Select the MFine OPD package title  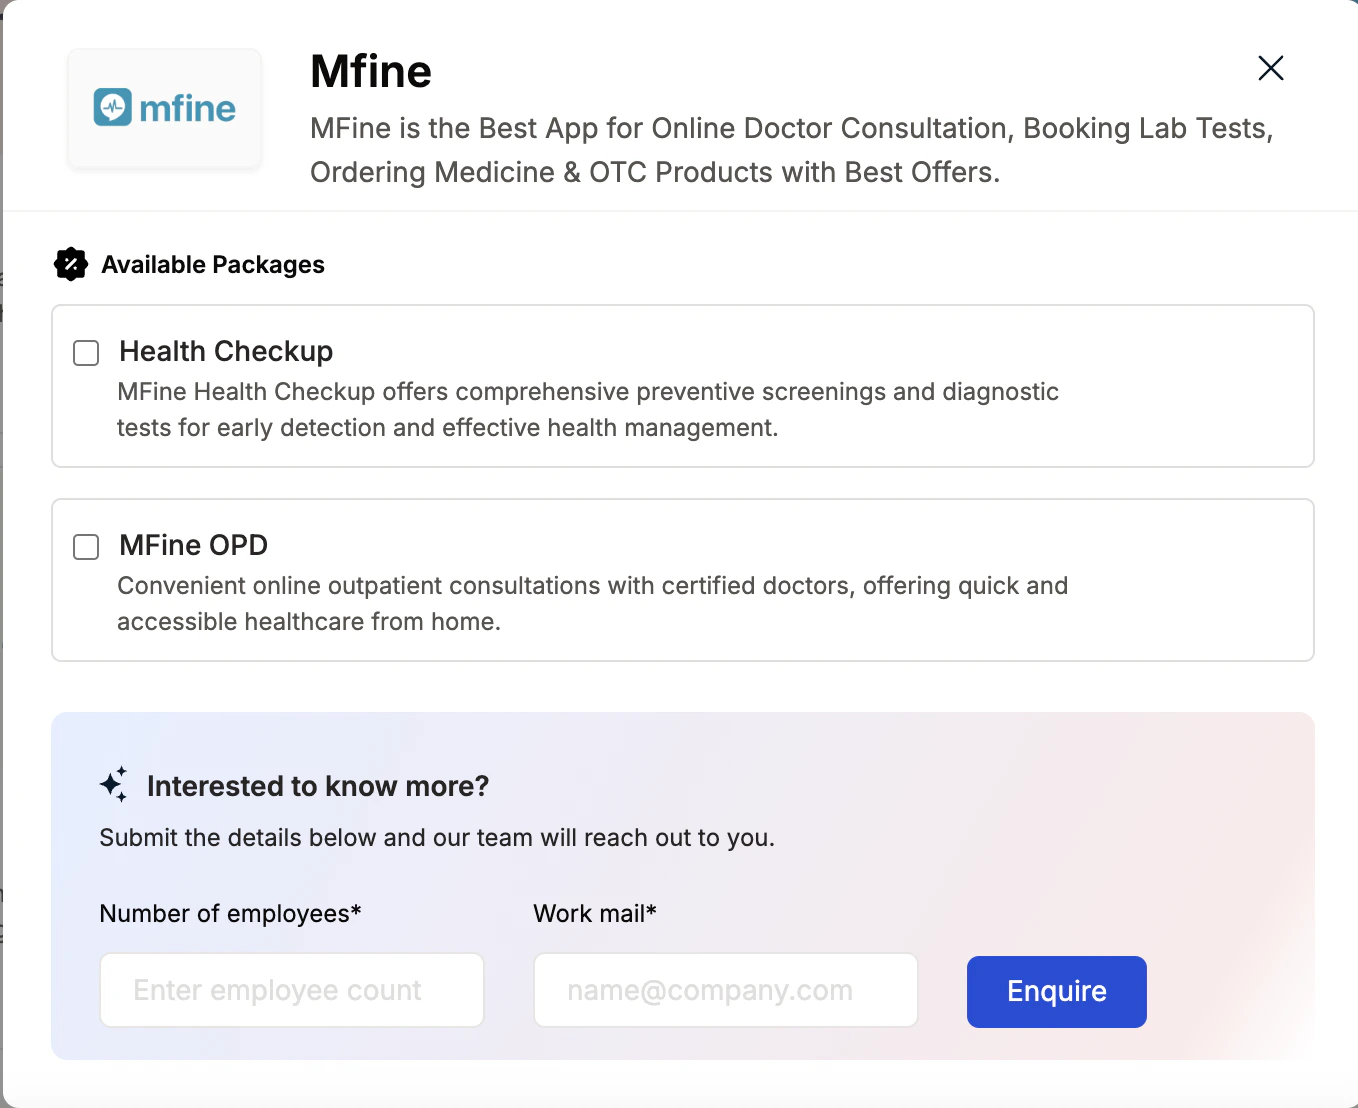(x=193, y=545)
